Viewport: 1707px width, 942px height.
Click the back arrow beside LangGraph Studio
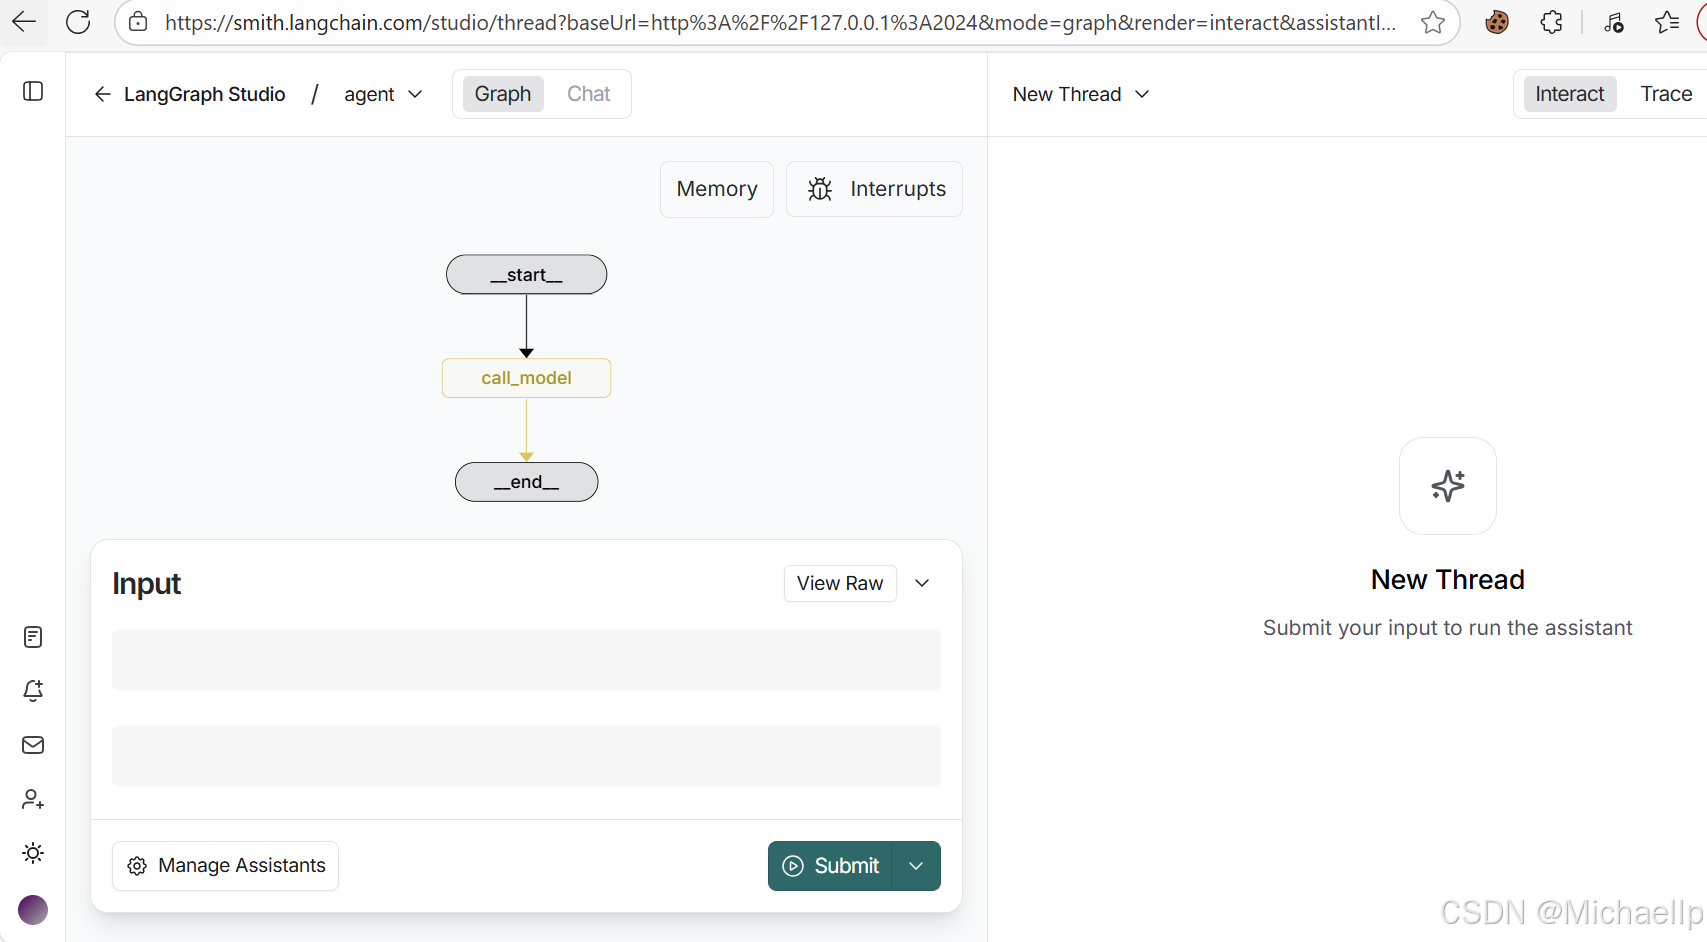[102, 94]
